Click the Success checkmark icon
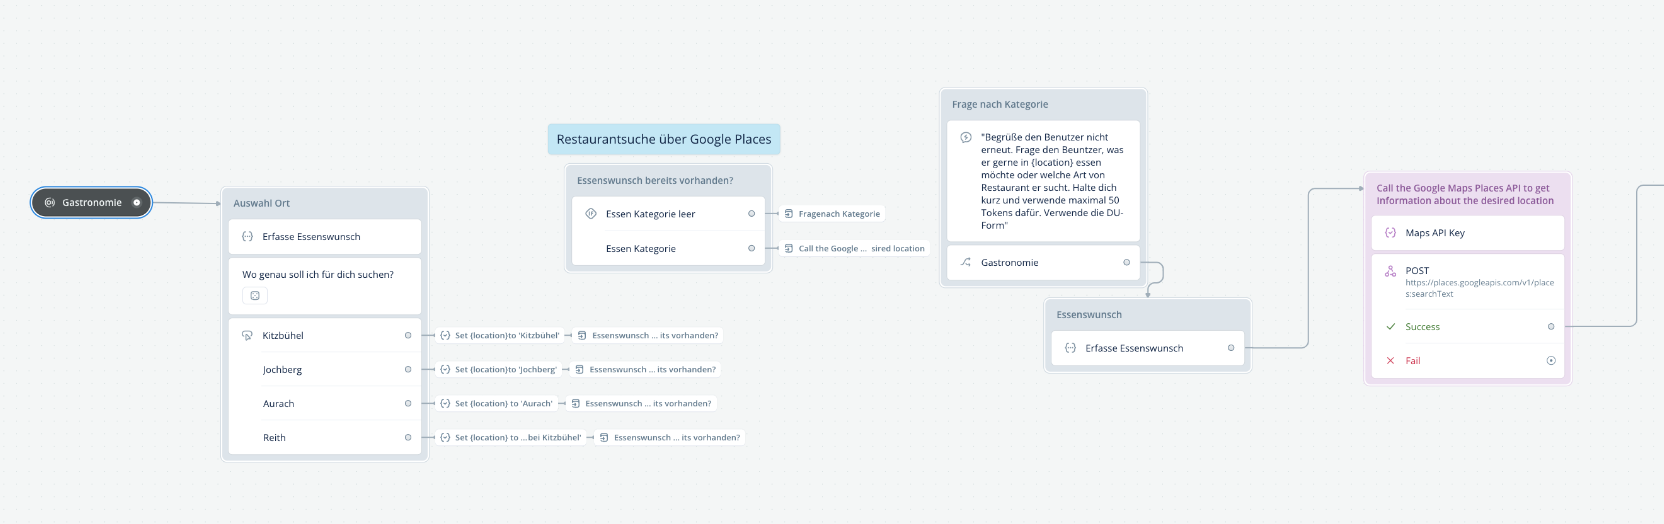 click(x=1390, y=327)
